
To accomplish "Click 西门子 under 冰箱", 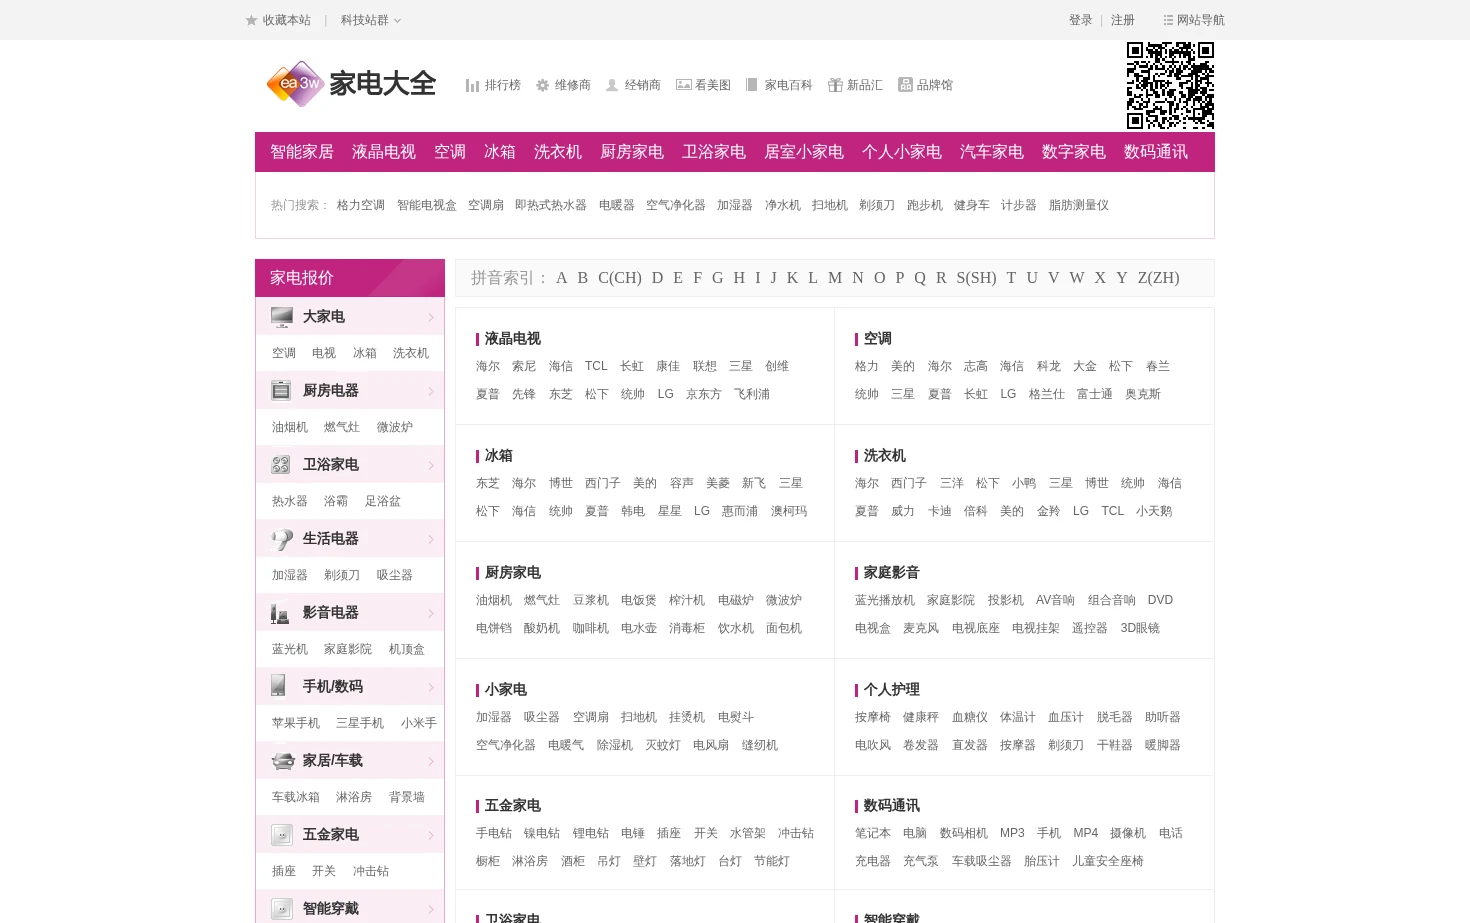I will click(x=603, y=483).
